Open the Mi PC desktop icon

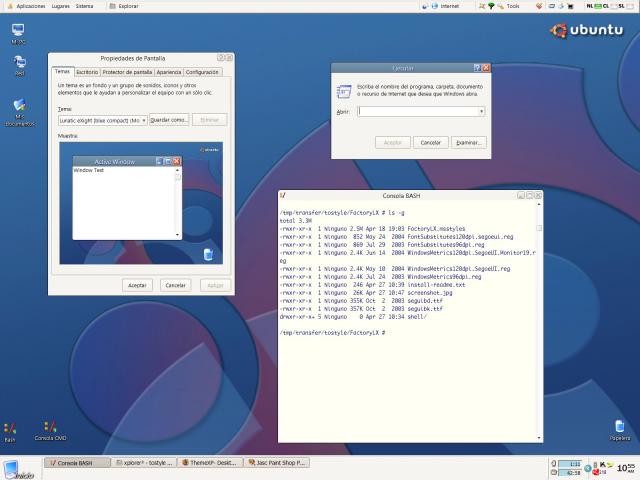[18, 33]
